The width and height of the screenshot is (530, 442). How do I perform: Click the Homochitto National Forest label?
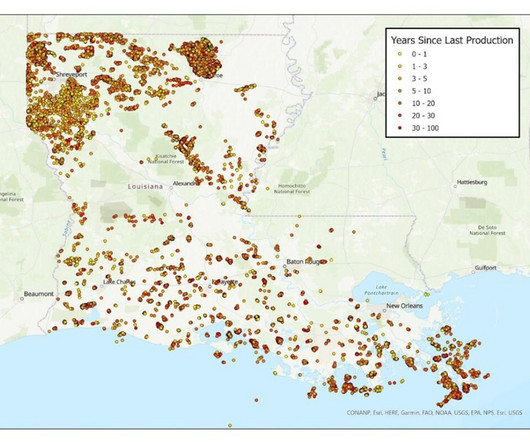[292, 189]
